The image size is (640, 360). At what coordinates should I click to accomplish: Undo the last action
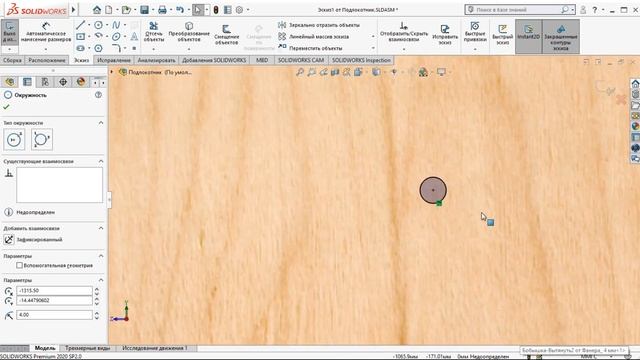click(x=180, y=9)
